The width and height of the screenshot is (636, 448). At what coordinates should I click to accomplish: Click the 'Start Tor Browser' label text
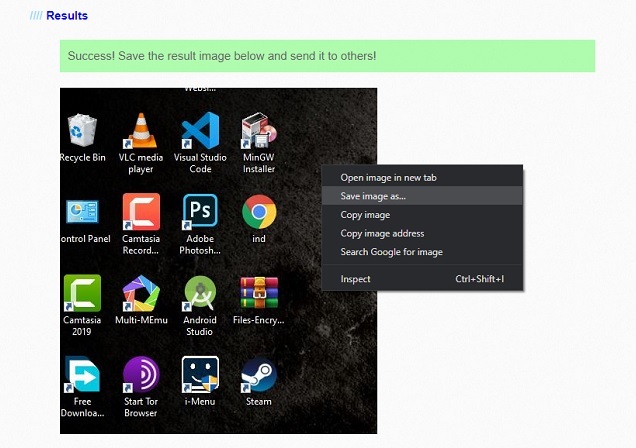(x=141, y=407)
